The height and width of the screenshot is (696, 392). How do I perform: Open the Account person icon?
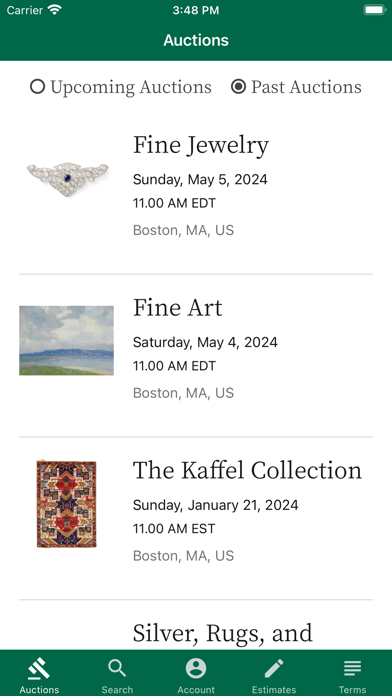(x=196, y=668)
